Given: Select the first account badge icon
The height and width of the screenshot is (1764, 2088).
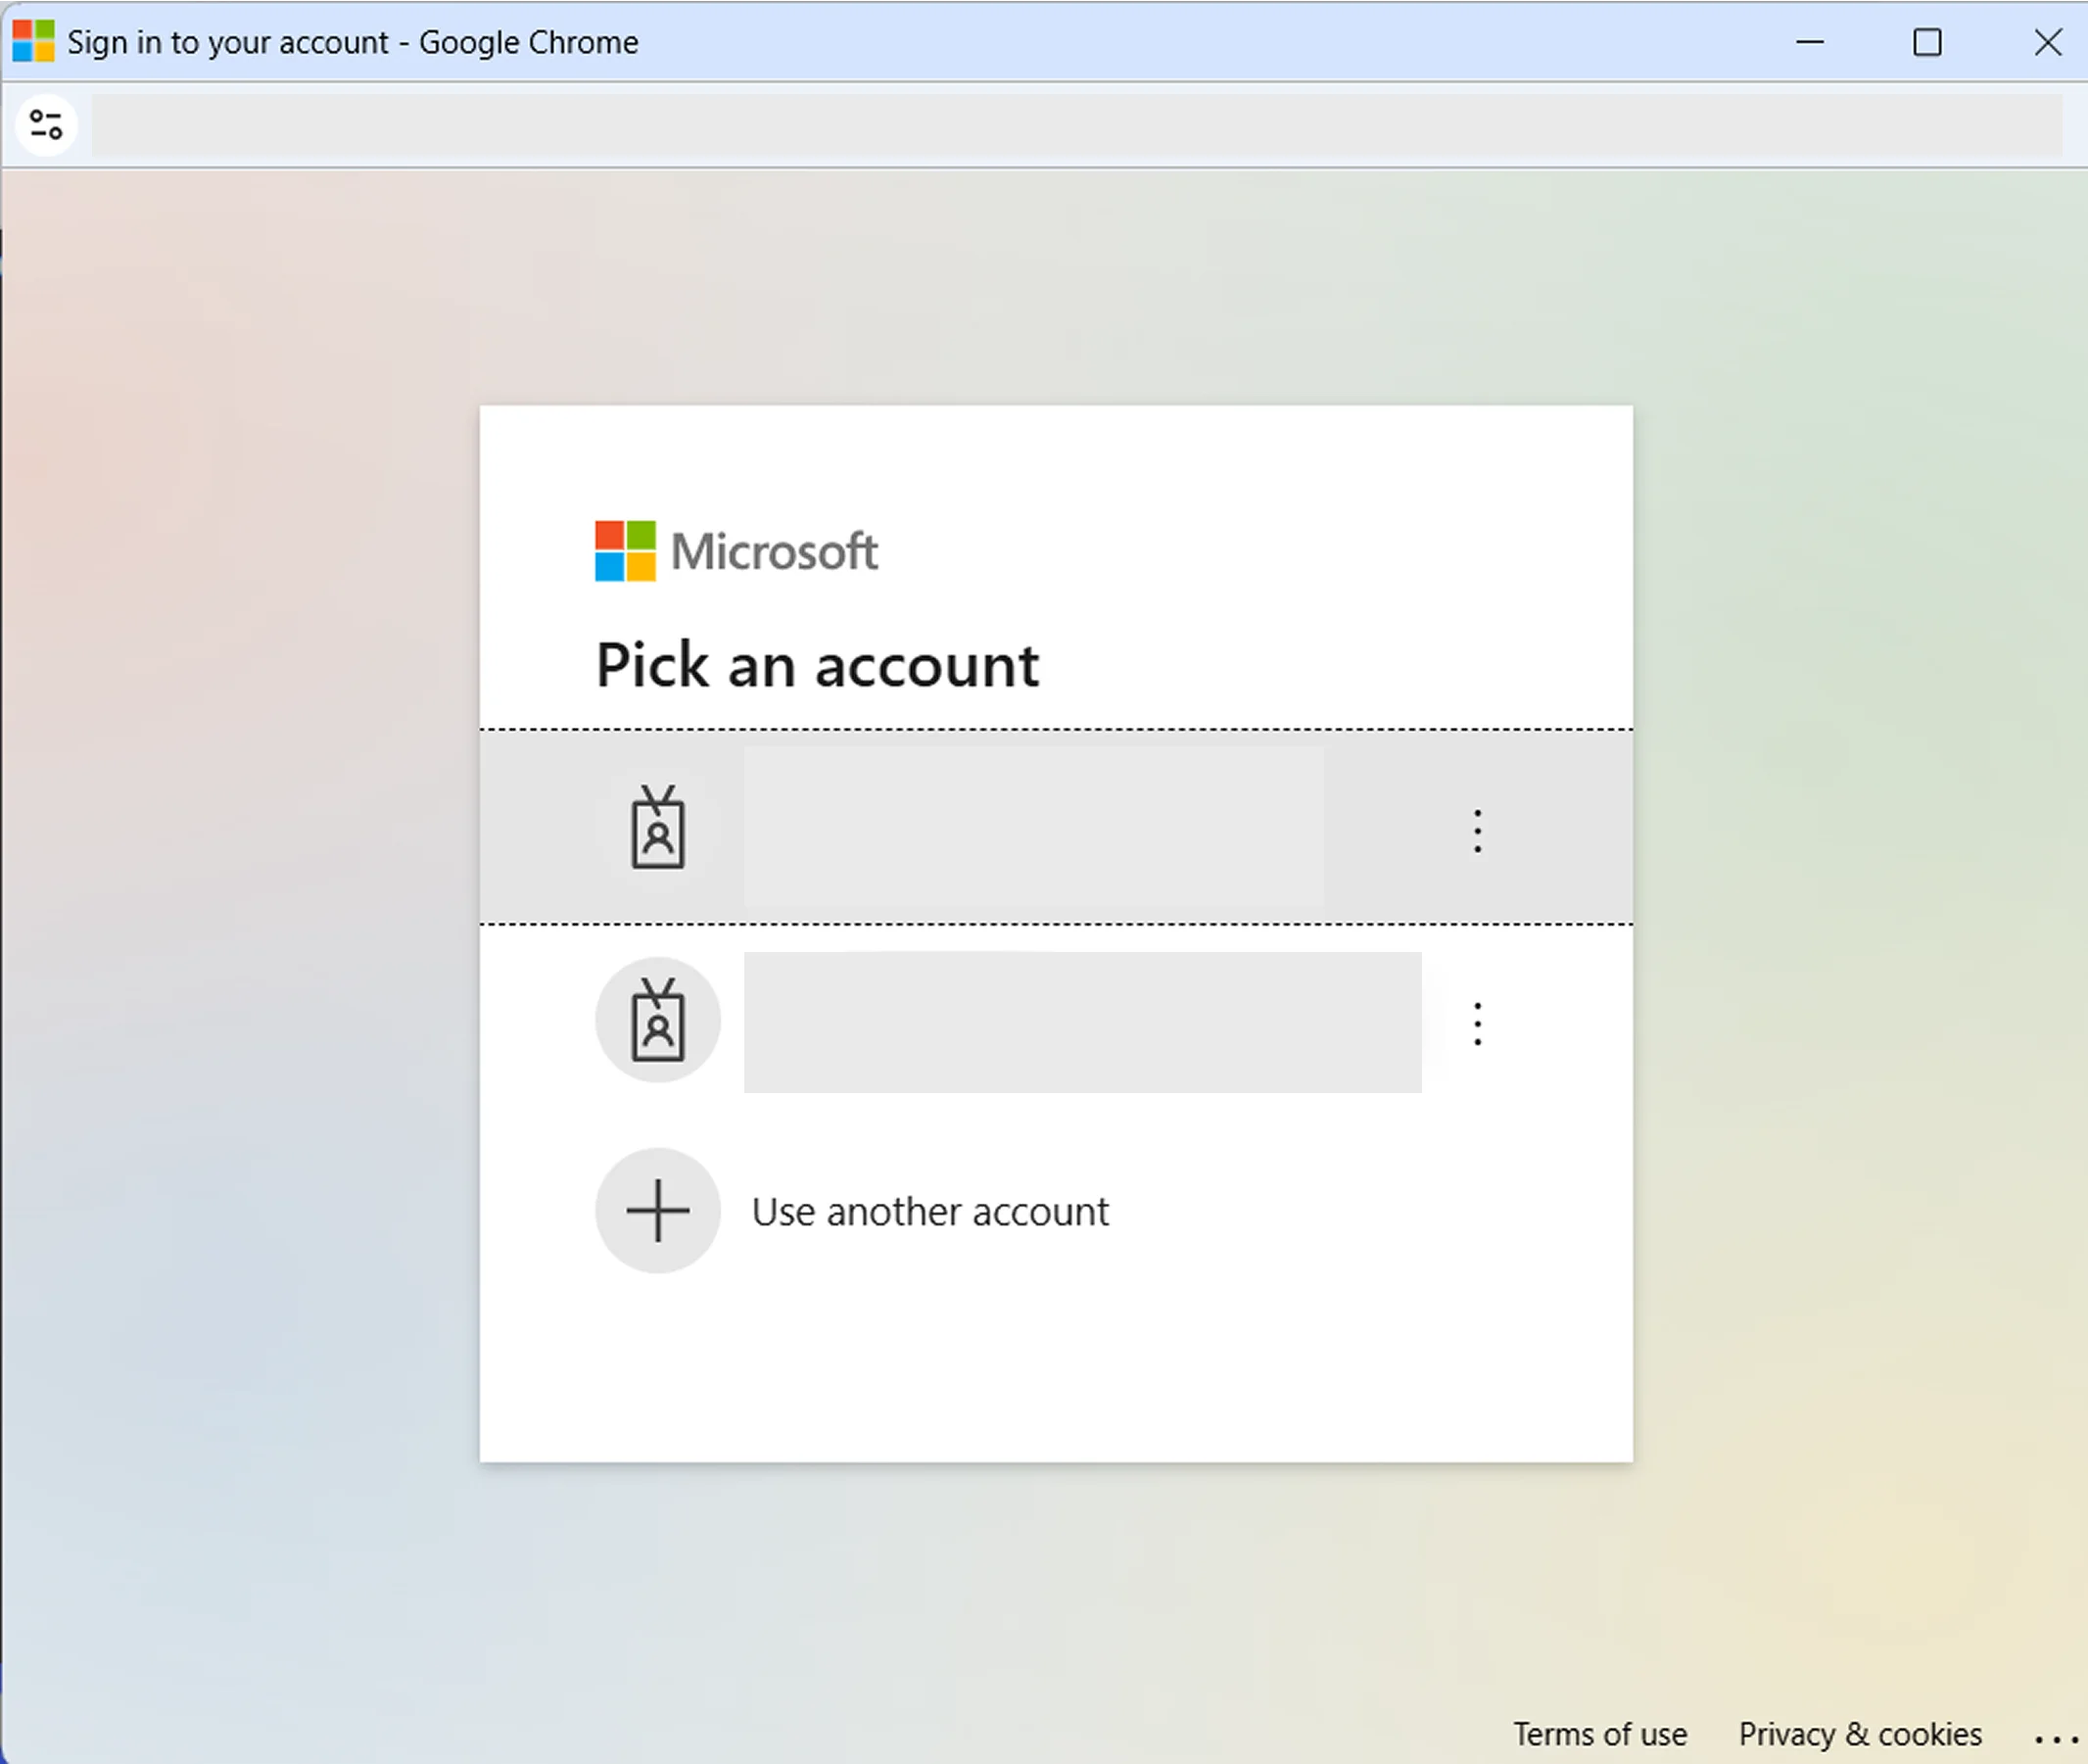Looking at the screenshot, I should [658, 827].
